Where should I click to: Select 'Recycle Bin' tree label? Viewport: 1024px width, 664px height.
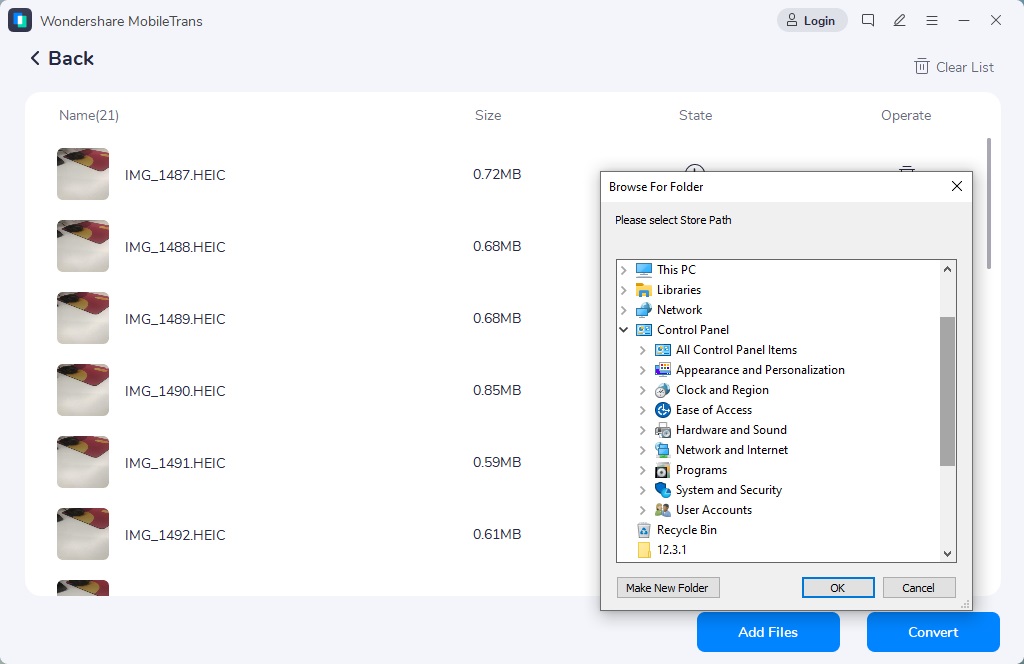pyautogui.click(x=687, y=530)
